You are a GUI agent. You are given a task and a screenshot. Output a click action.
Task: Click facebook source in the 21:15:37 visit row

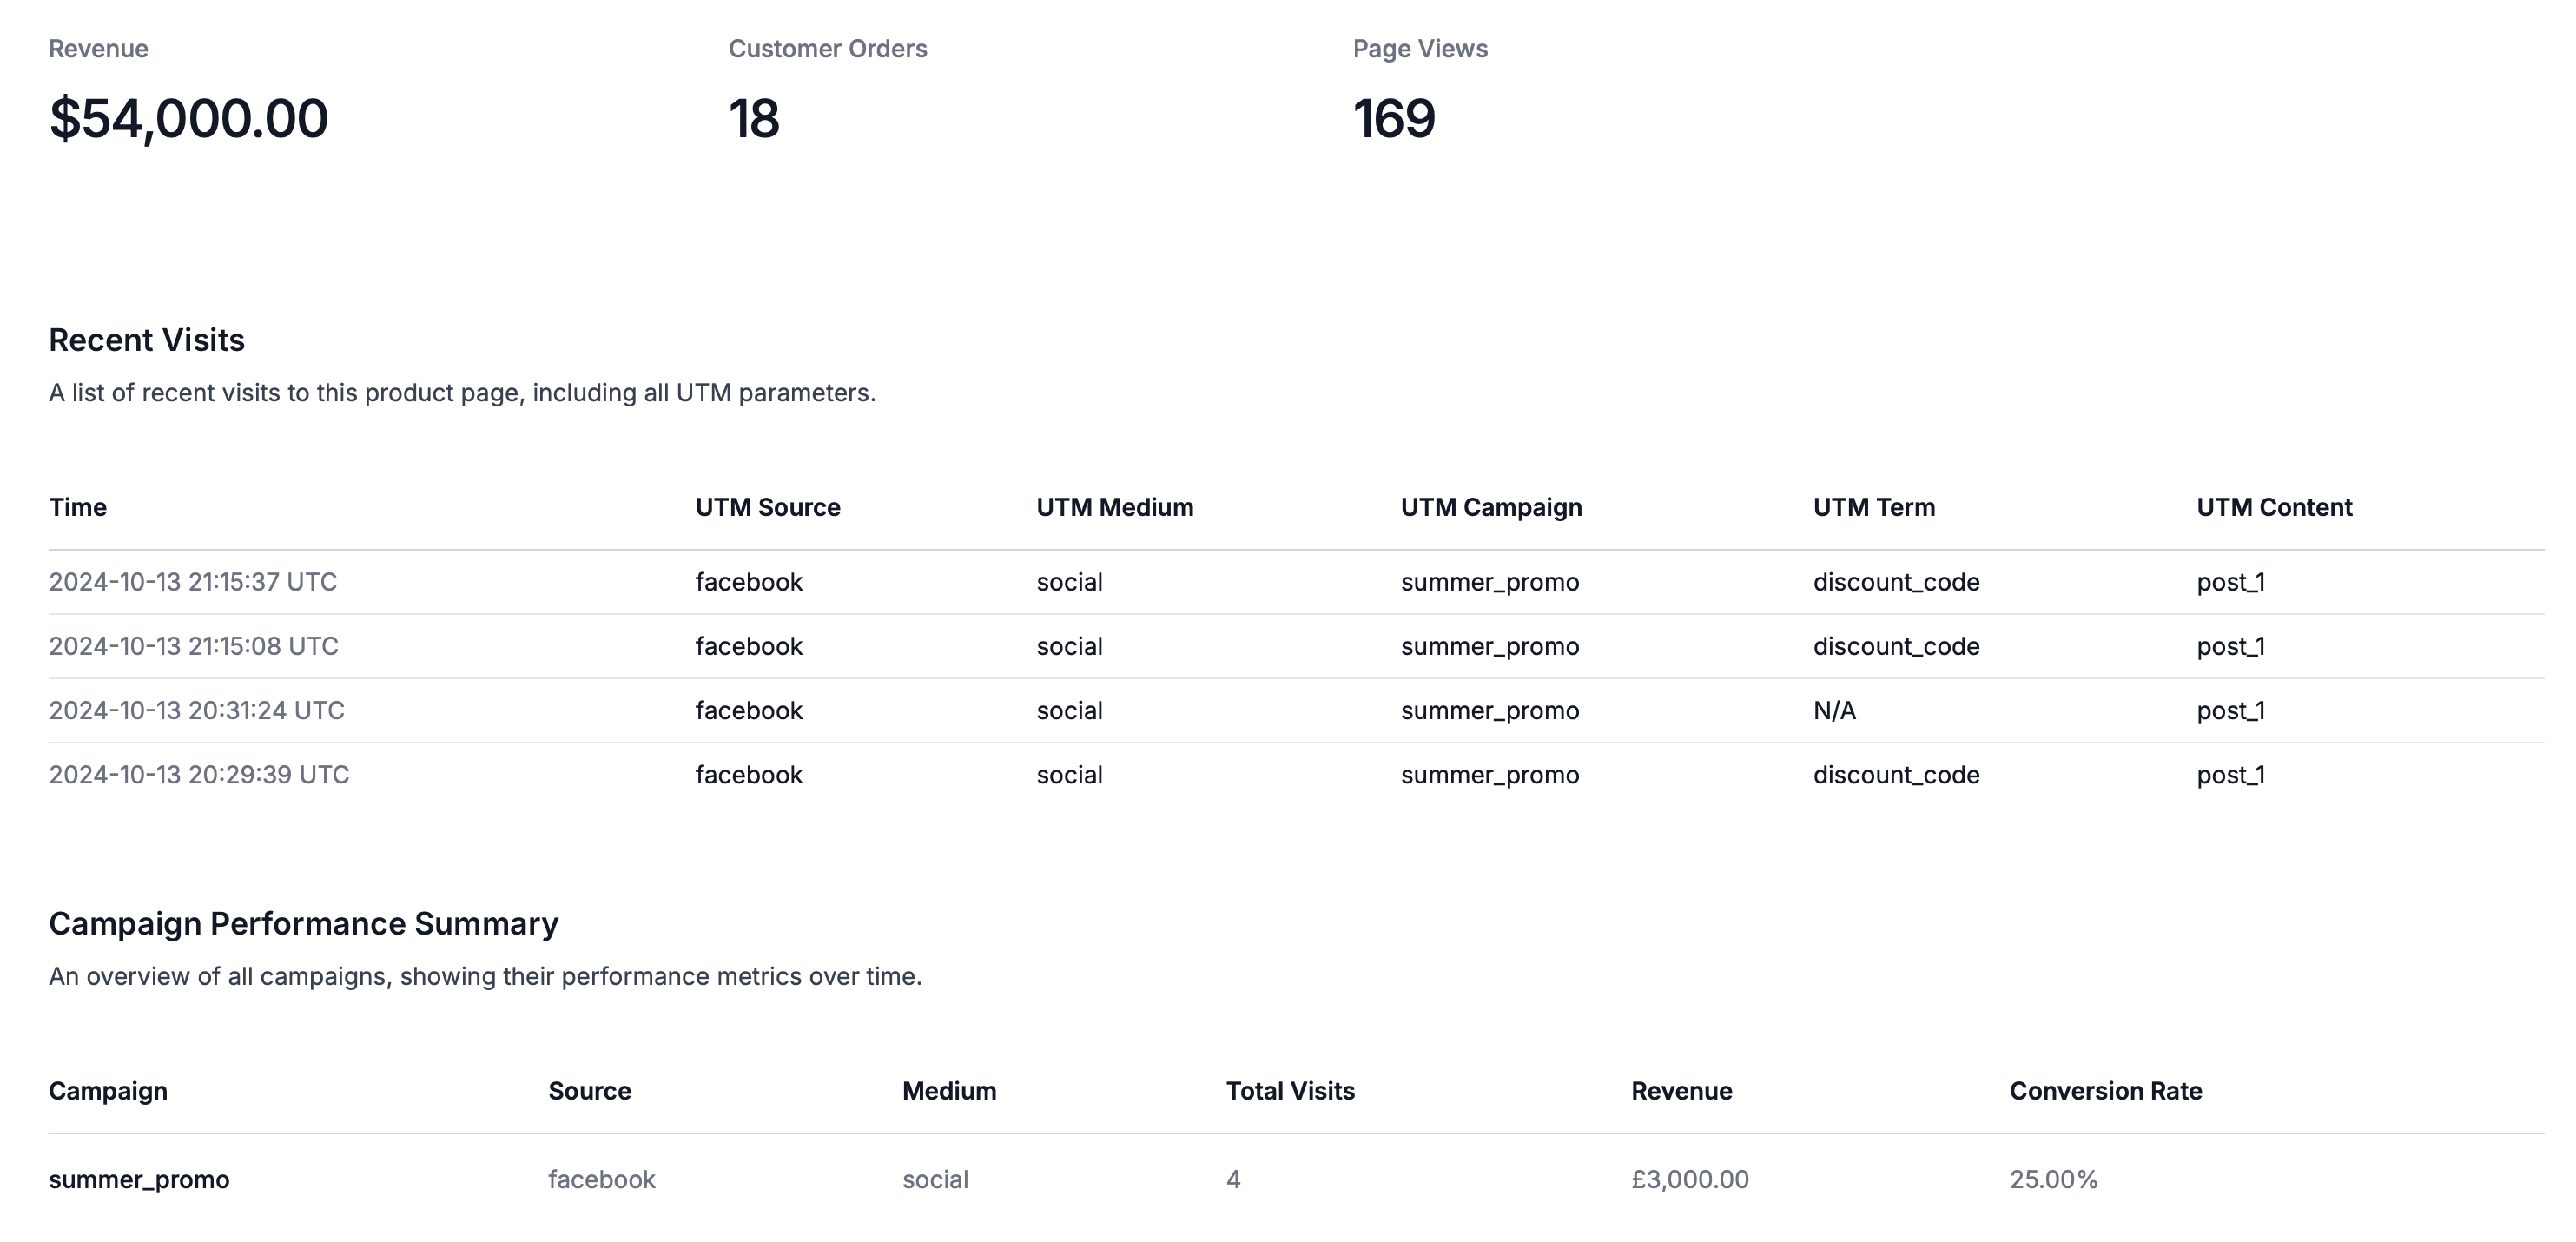tap(749, 582)
